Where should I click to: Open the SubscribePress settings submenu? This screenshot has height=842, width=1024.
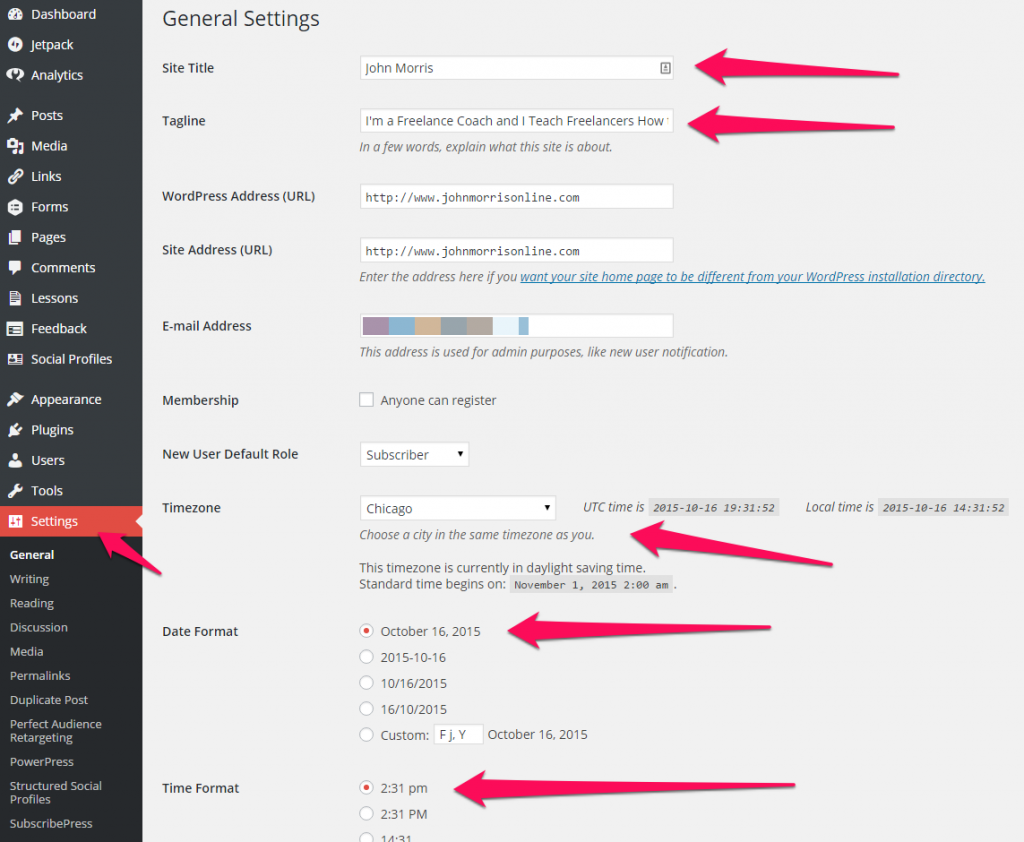pyautogui.click(x=51, y=823)
